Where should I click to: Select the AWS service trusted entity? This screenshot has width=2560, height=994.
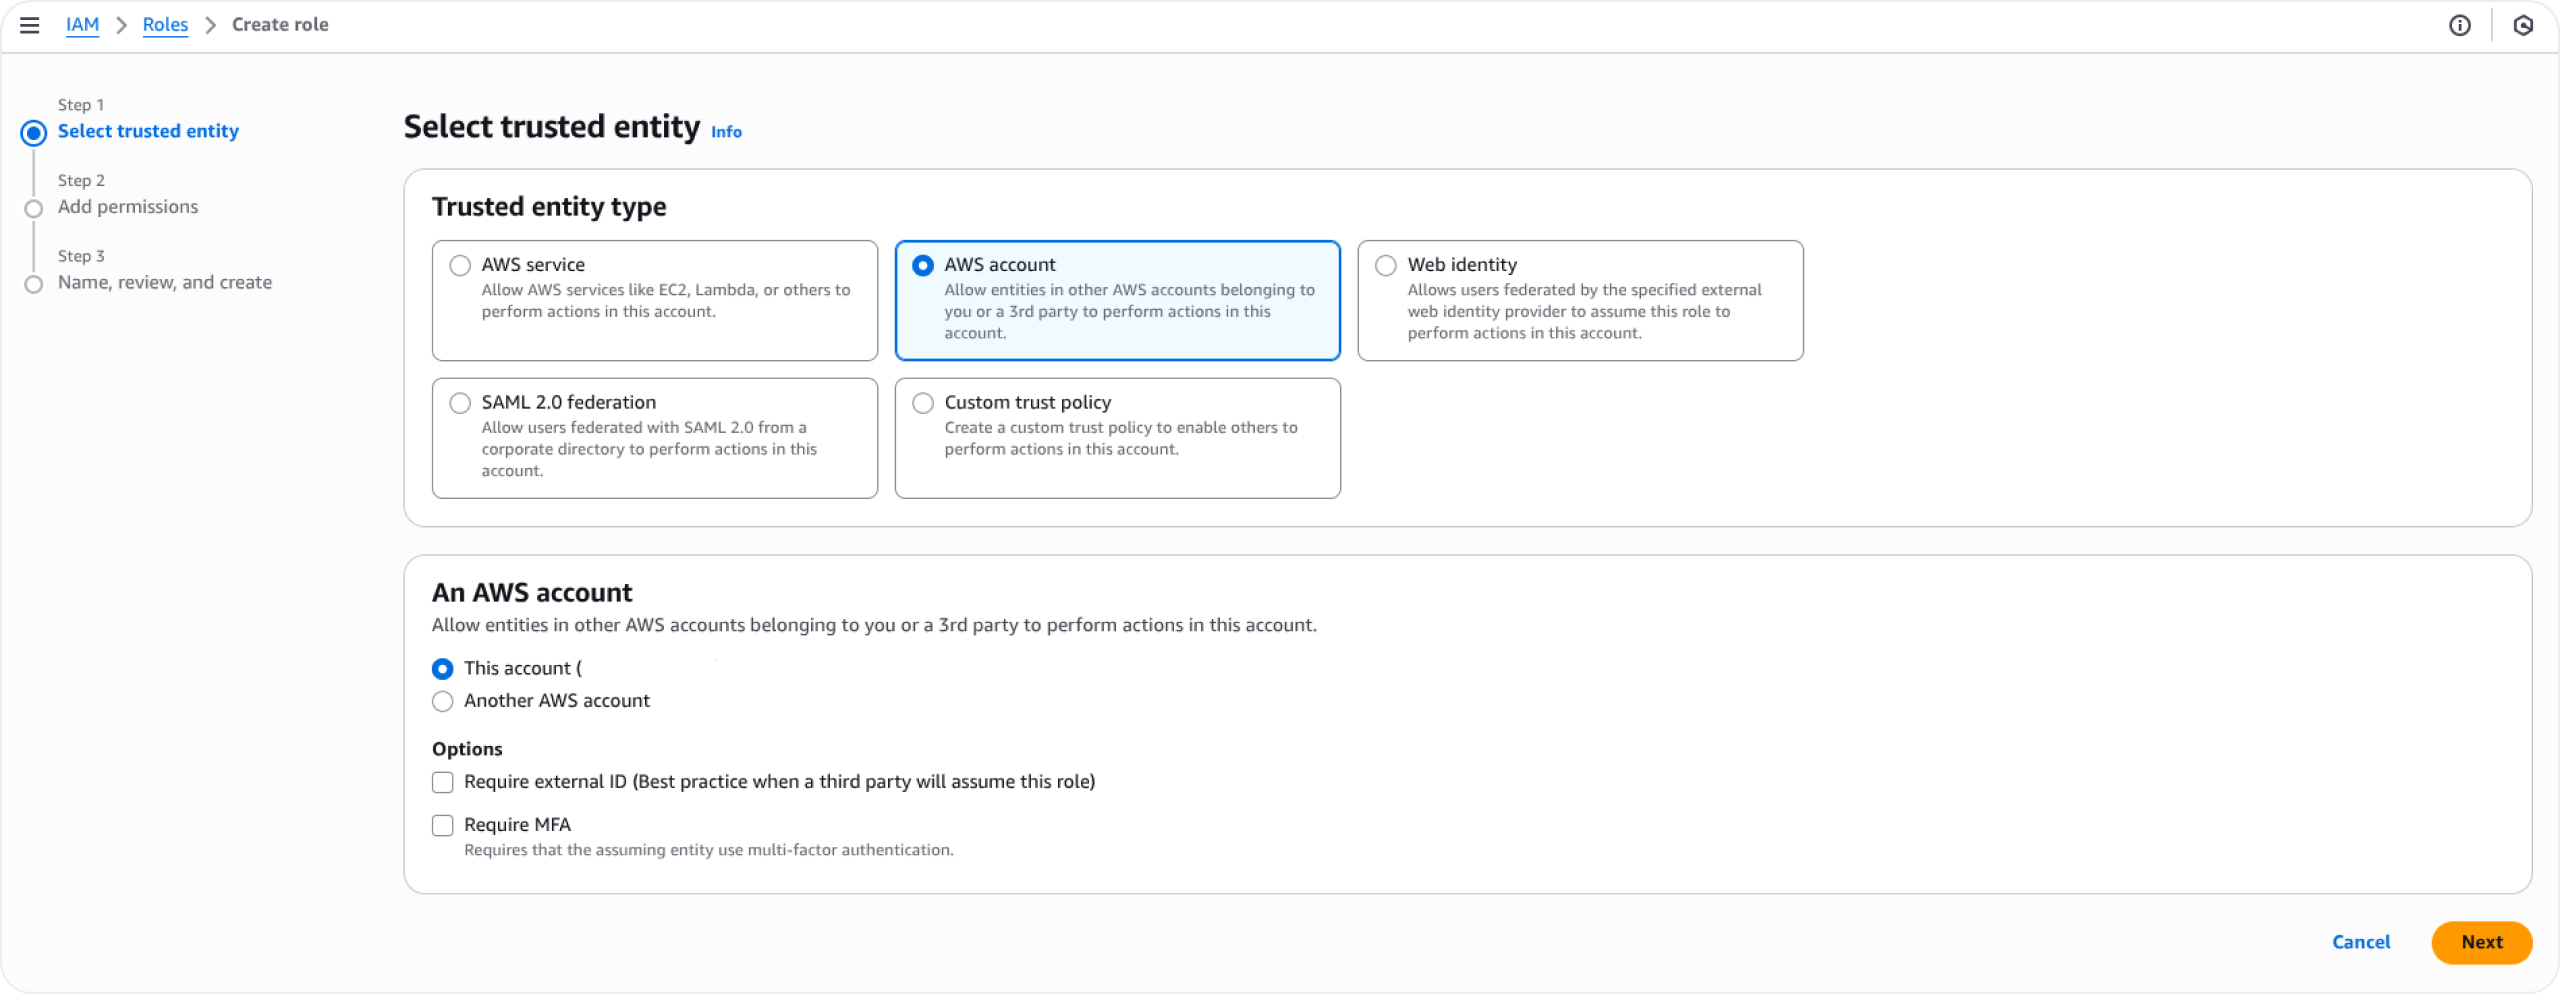click(x=460, y=265)
